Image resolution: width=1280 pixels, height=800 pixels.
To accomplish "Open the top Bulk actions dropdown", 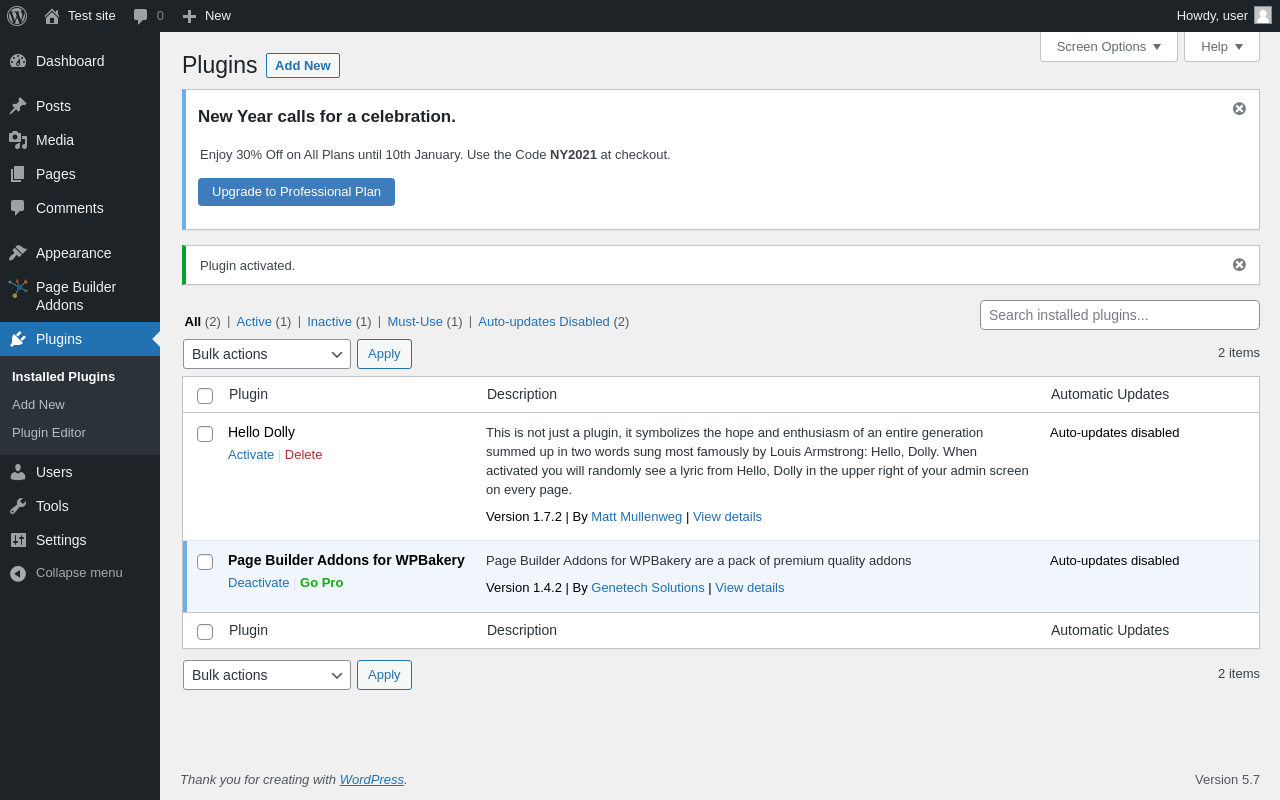I will pos(267,354).
